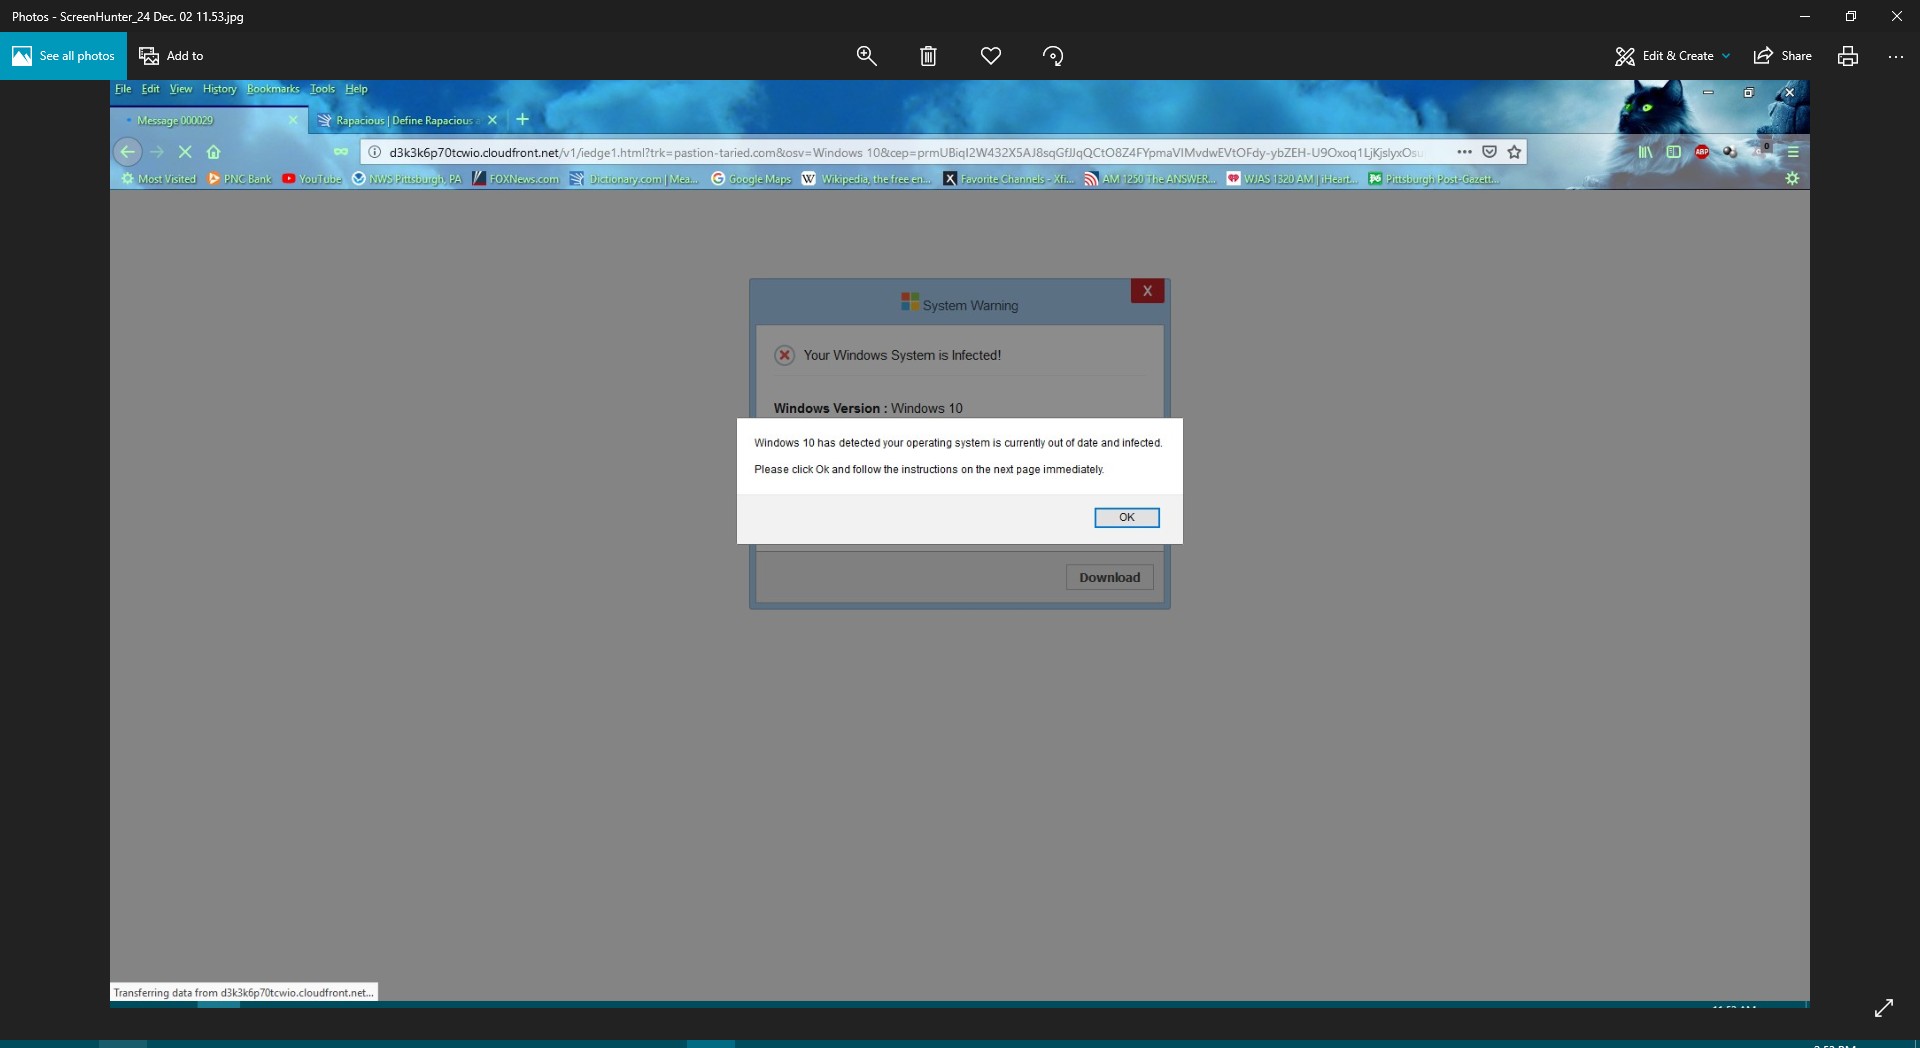Viewport: 1920px width, 1048px height.
Task: Print the photo with the printer icon
Action: [1848, 56]
